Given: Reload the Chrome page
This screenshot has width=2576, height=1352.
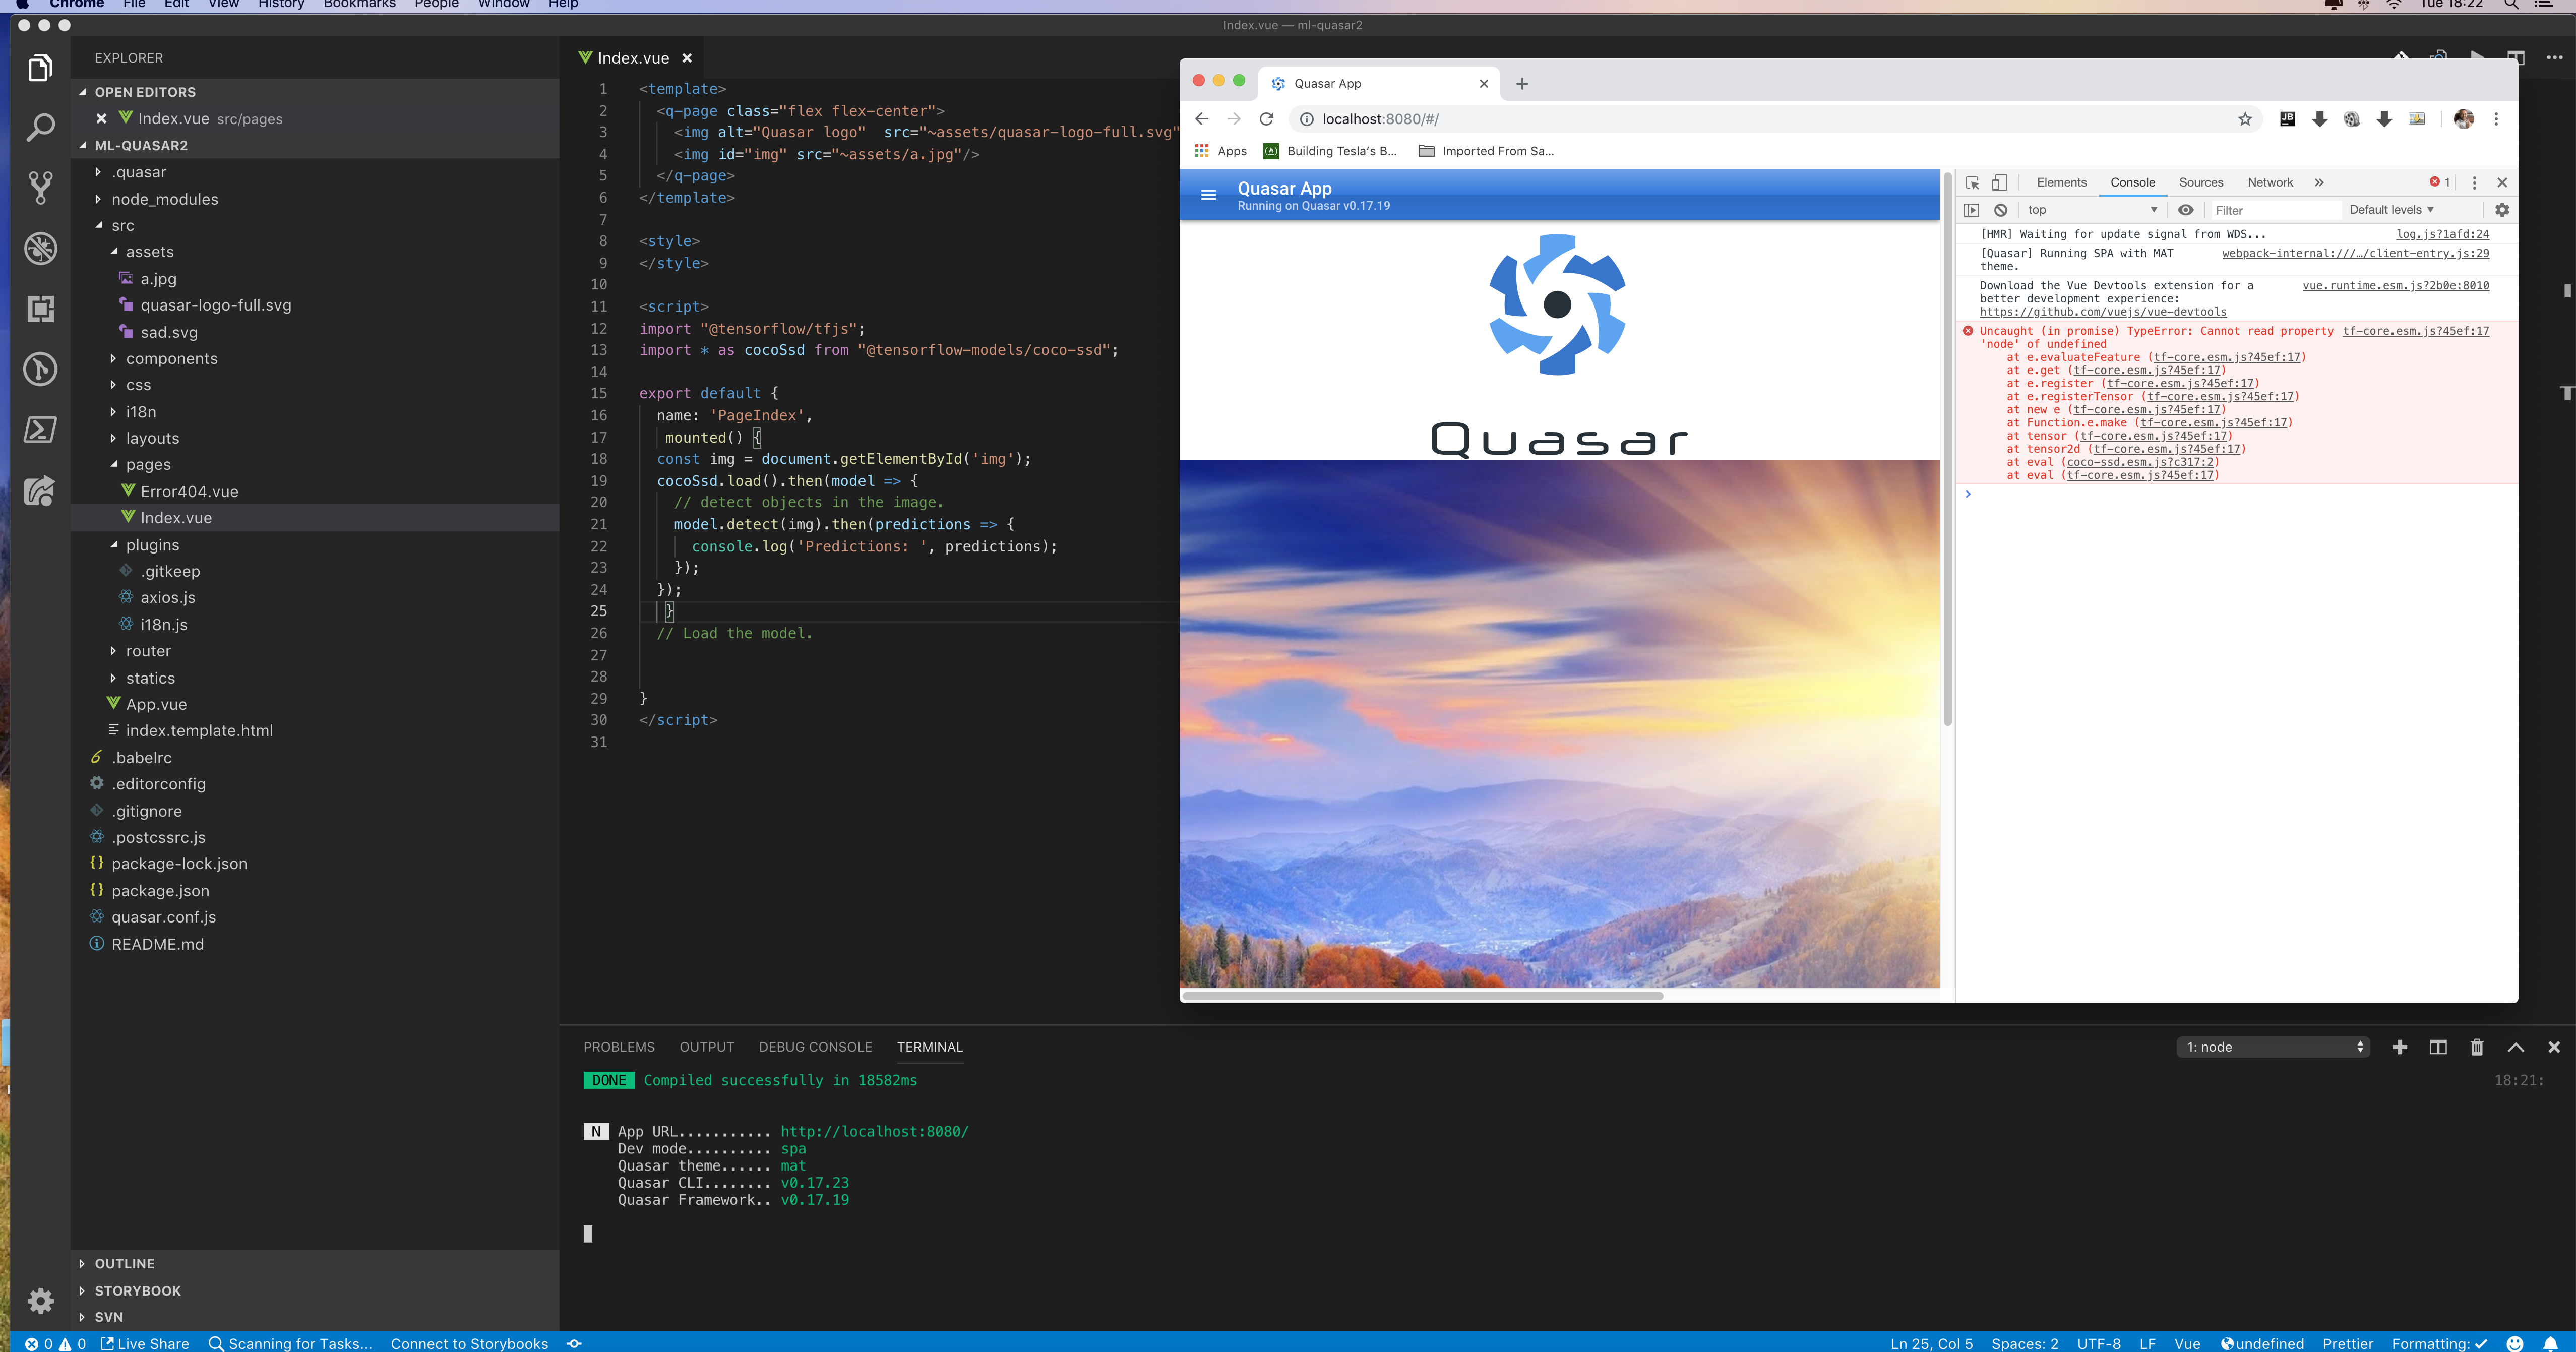Looking at the screenshot, I should pos(1267,119).
